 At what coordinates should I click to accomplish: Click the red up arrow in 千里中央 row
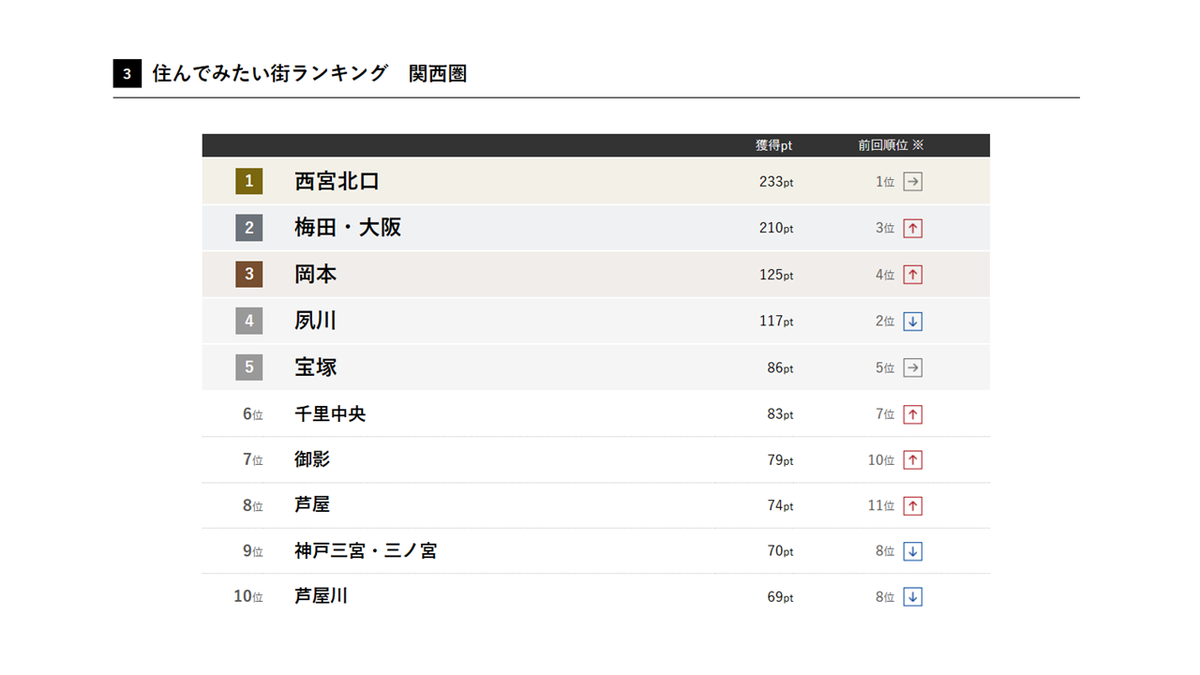(x=912, y=414)
